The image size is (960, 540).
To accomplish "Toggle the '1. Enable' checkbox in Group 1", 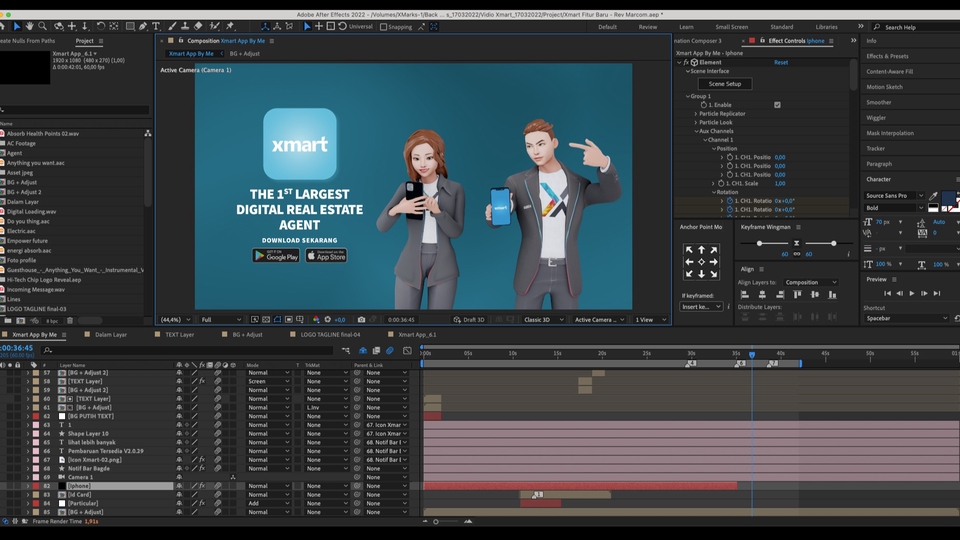I will click(778, 105).
